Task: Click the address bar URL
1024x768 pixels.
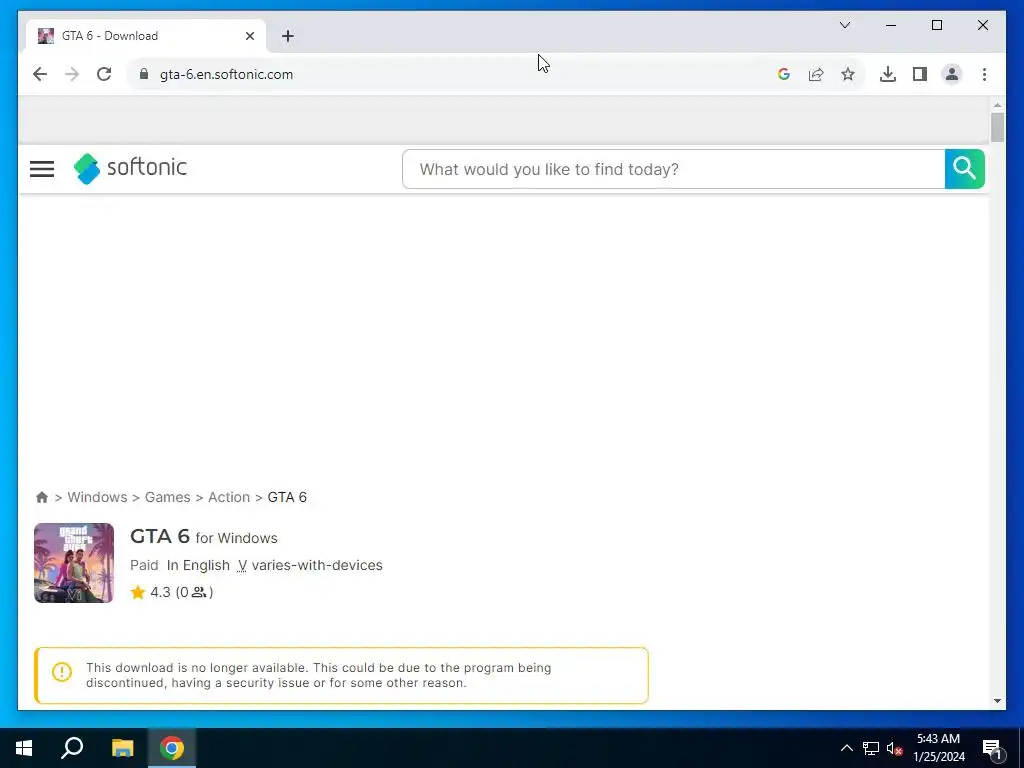Action: [x=226, y=74]
